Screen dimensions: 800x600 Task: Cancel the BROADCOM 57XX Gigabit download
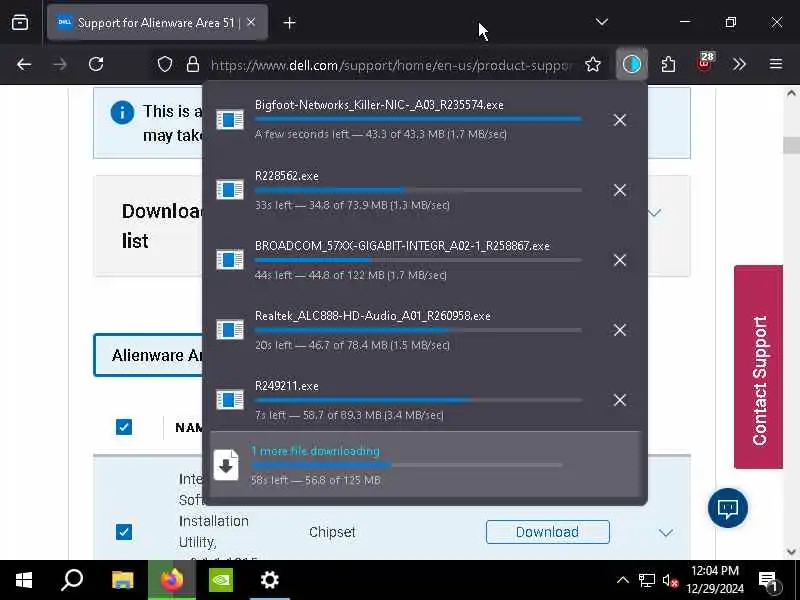(x=619, y=260)
